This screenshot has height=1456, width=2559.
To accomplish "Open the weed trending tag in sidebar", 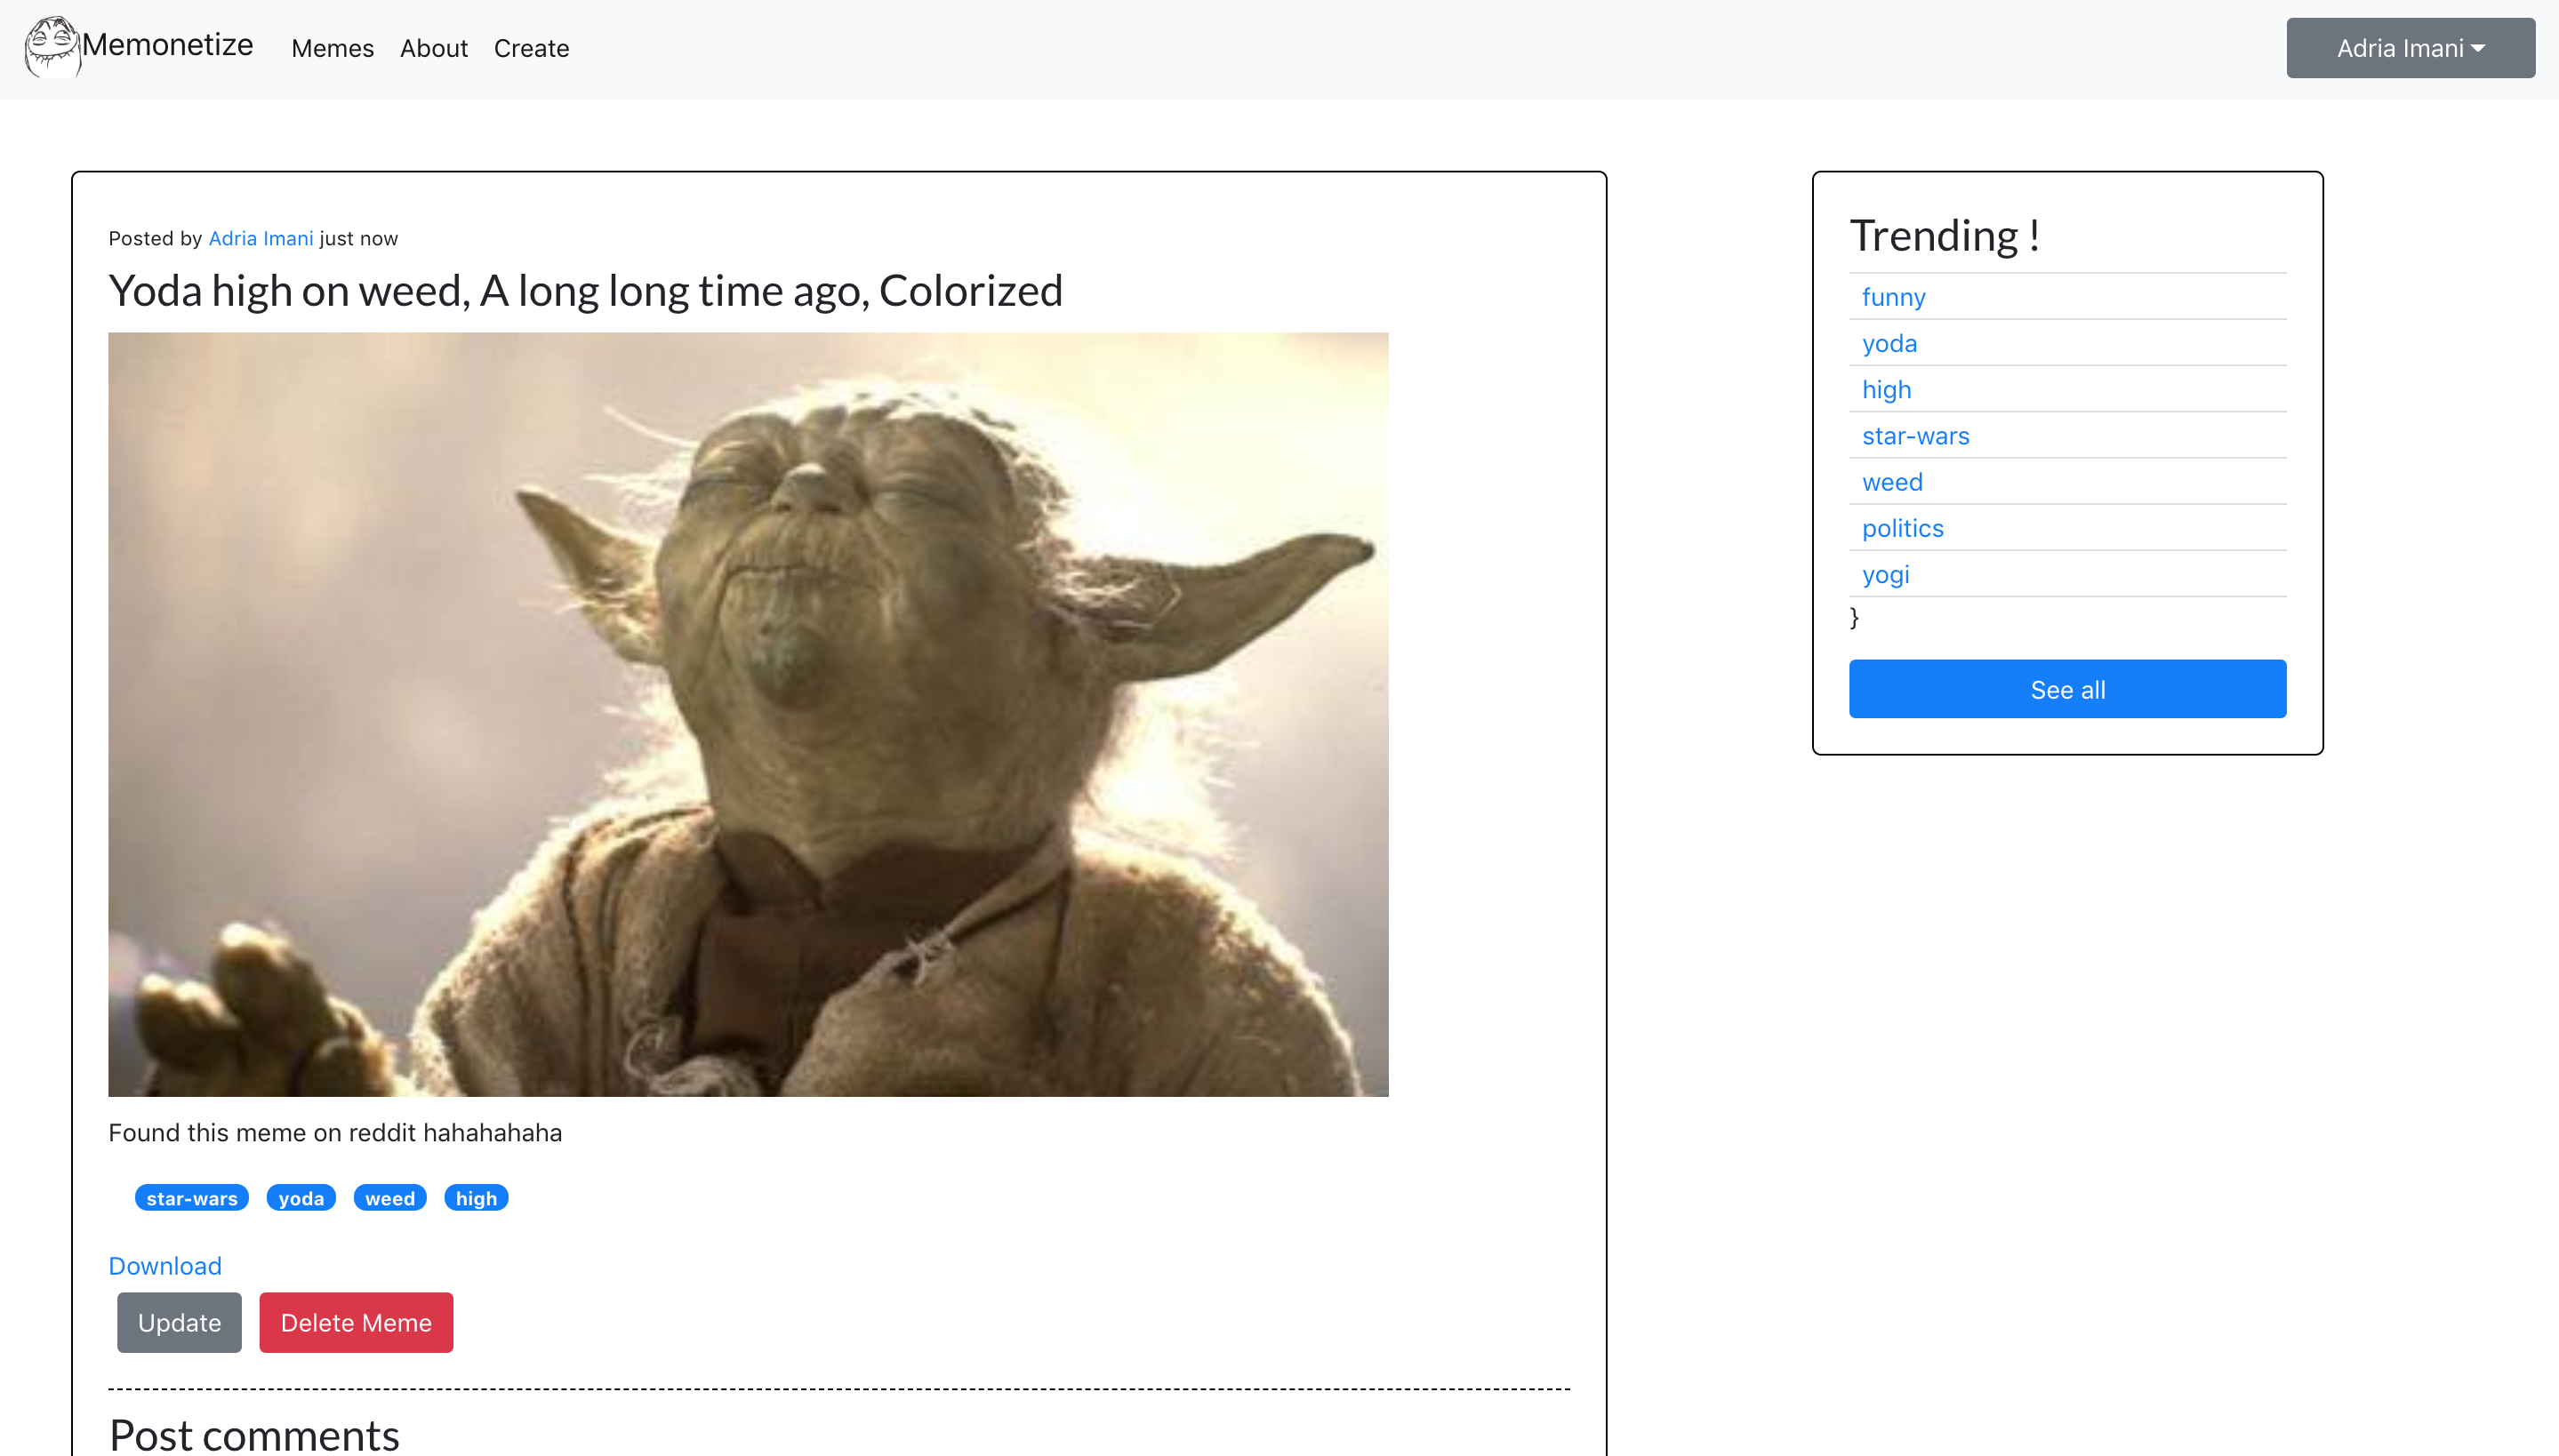I will tap(1892, 482).
